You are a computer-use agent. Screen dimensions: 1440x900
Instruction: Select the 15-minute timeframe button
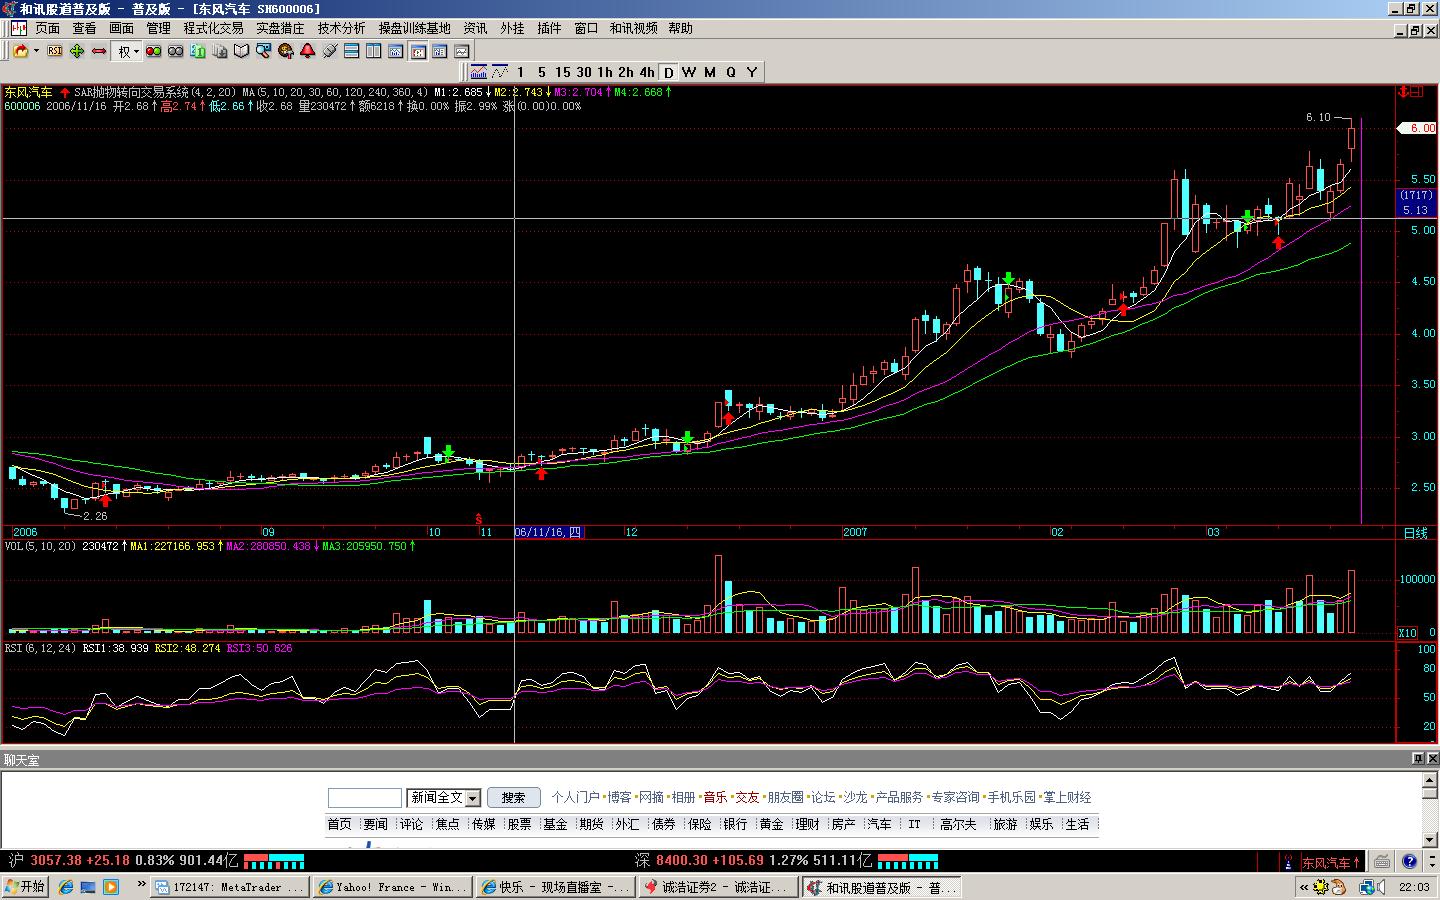562,72
